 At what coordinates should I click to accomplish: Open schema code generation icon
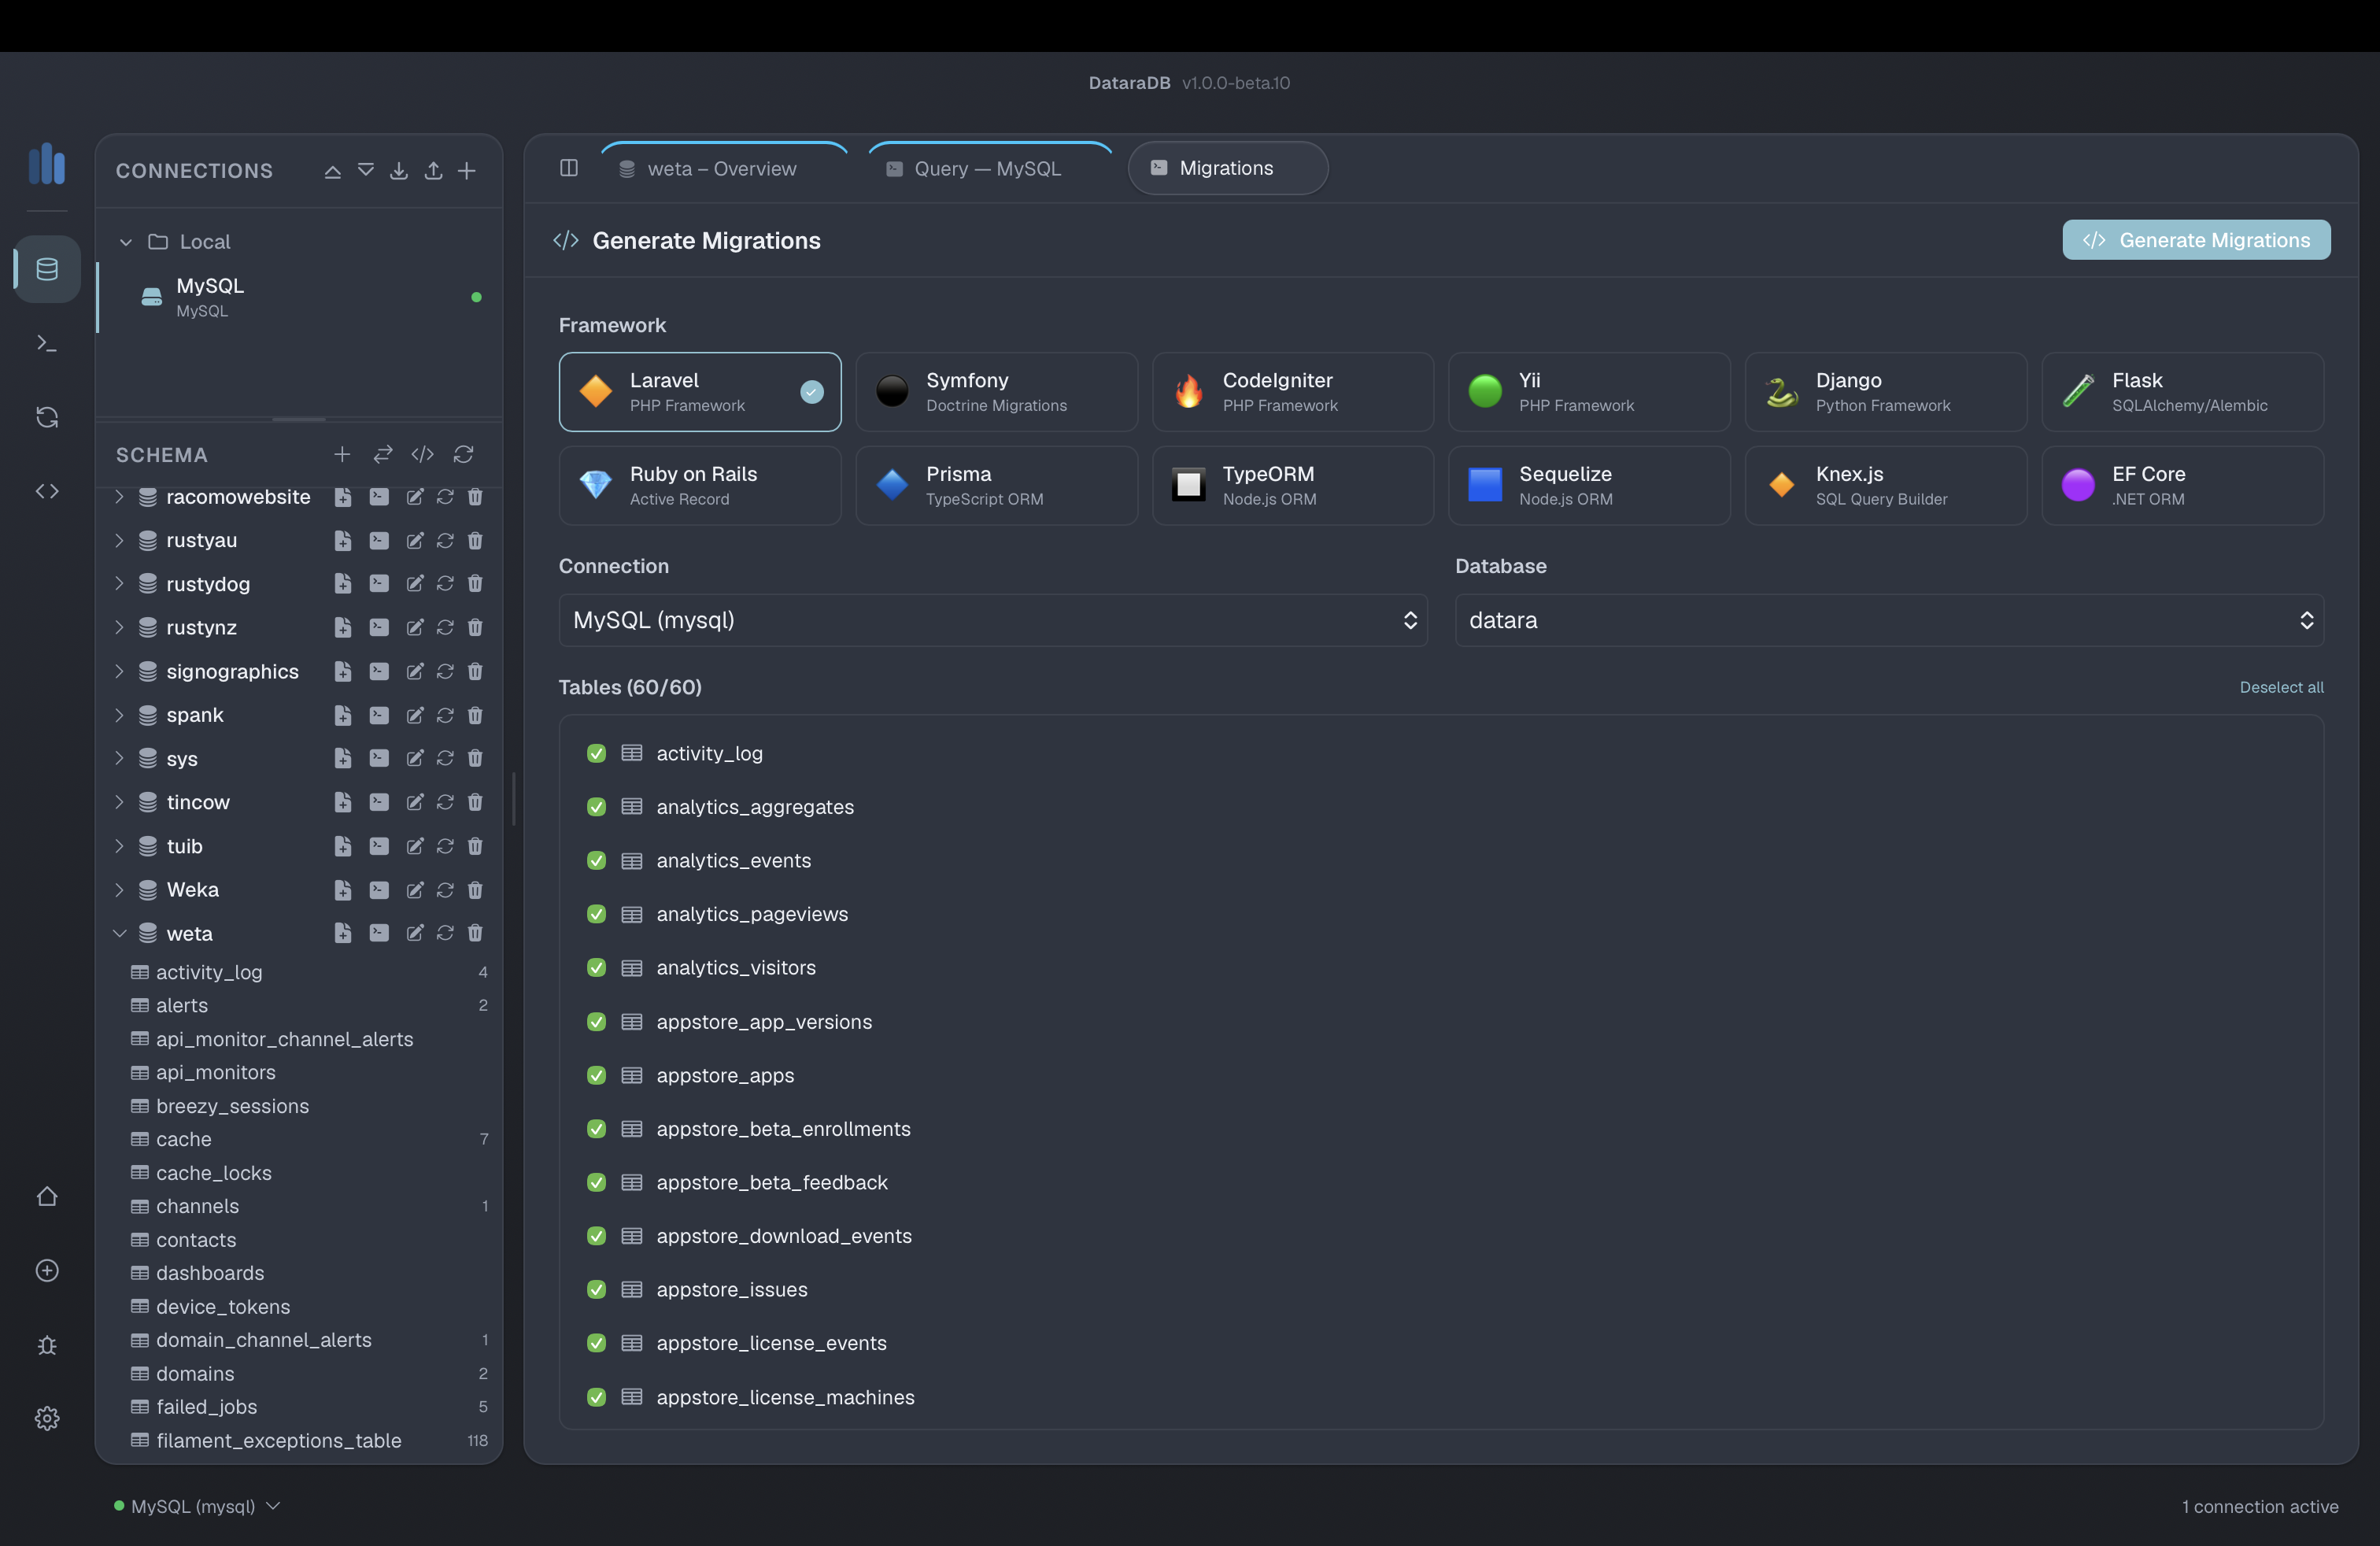tap(423, 454)
